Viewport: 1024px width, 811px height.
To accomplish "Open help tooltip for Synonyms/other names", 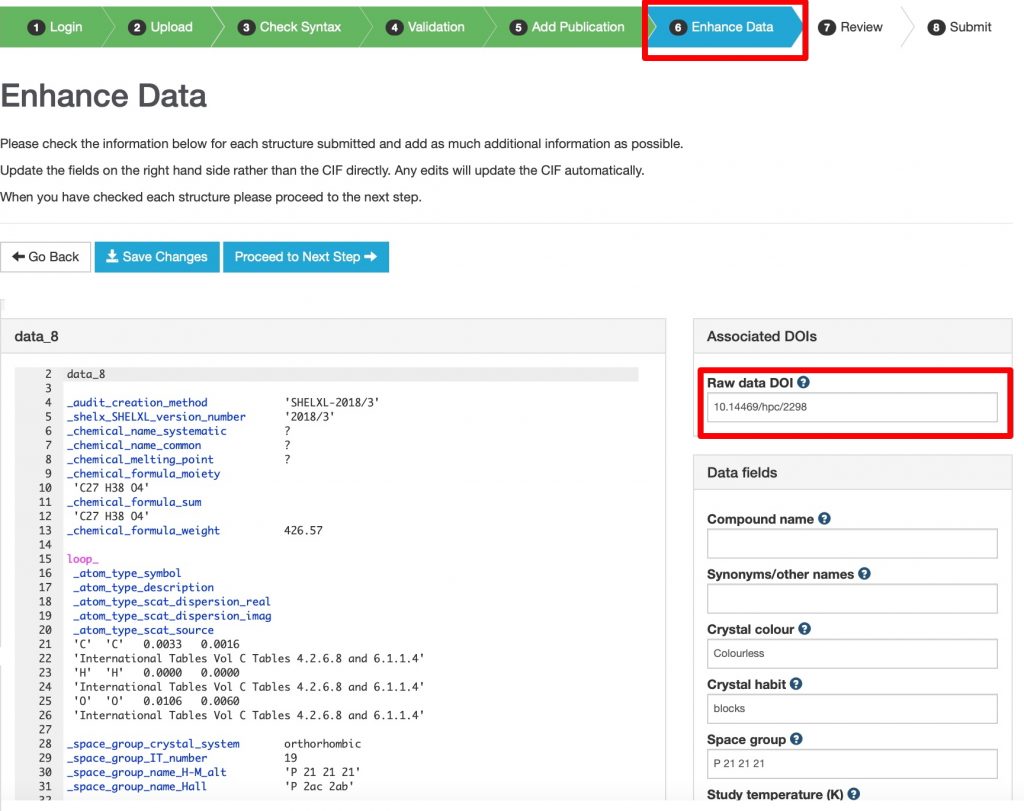I will tap(864, 574).
